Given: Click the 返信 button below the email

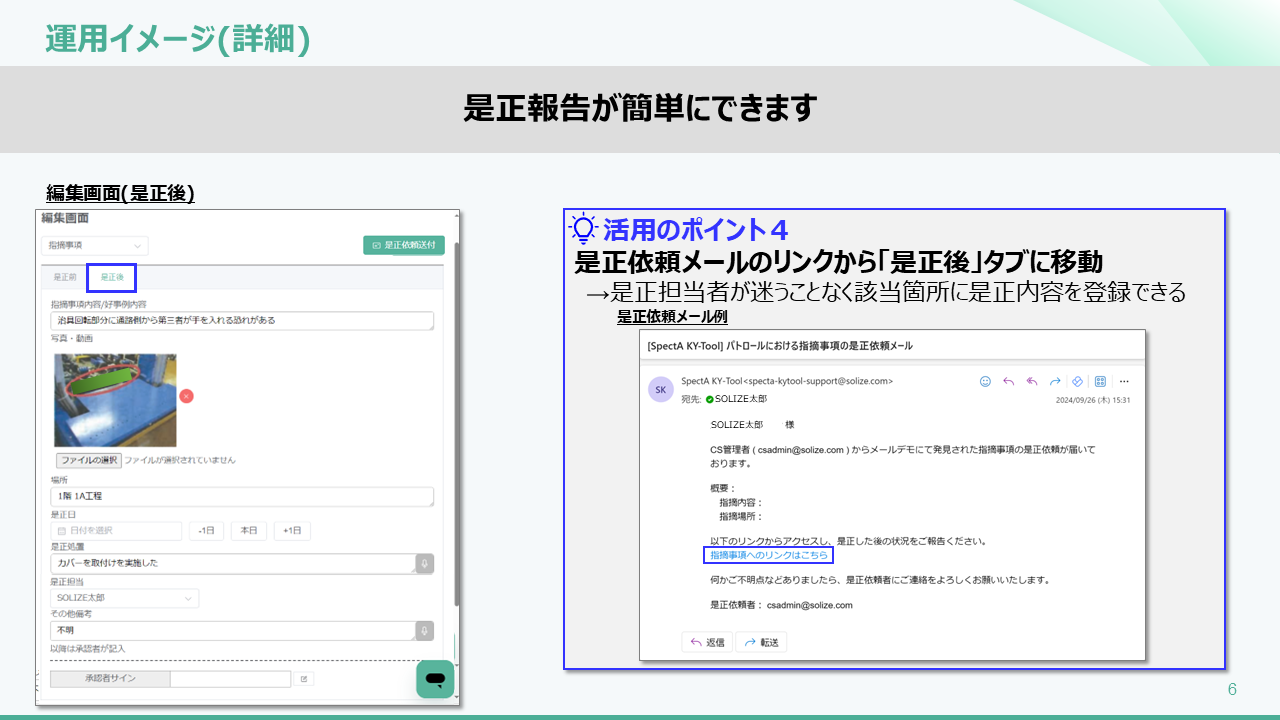Looking at the screenshot, I should click(707, 642).
